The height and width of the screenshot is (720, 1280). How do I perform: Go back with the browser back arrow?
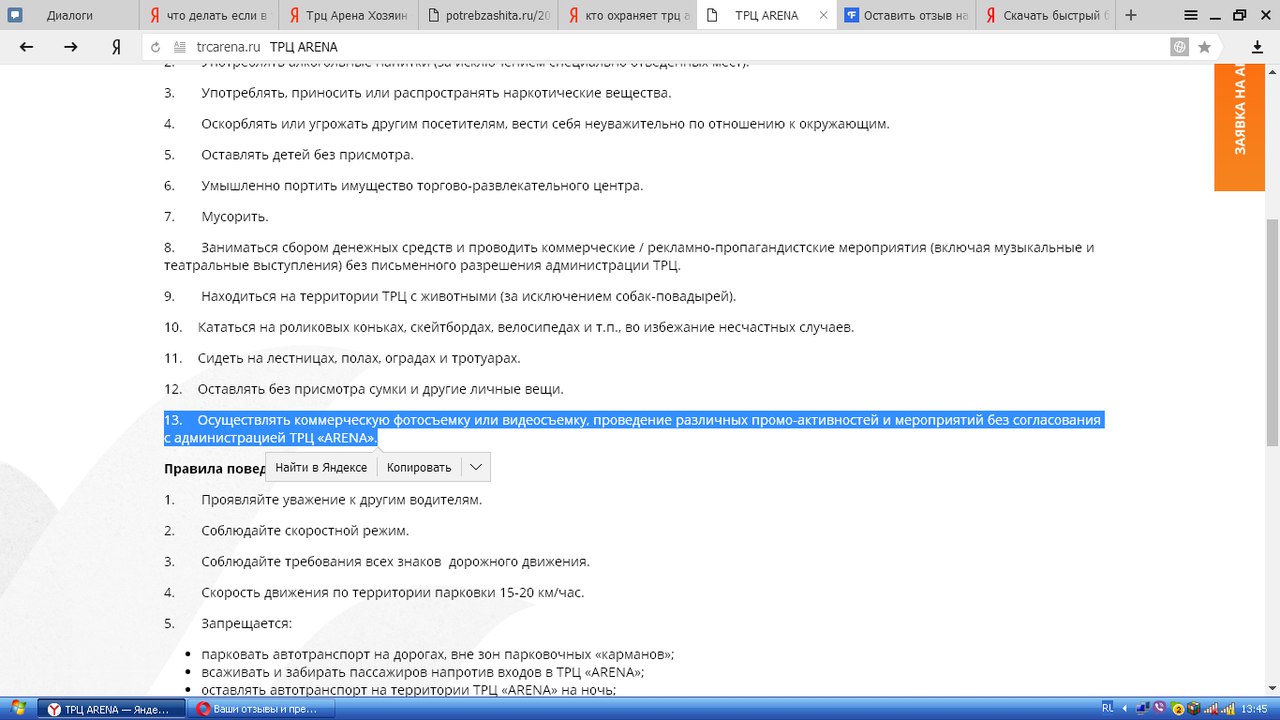pos(27,47)
